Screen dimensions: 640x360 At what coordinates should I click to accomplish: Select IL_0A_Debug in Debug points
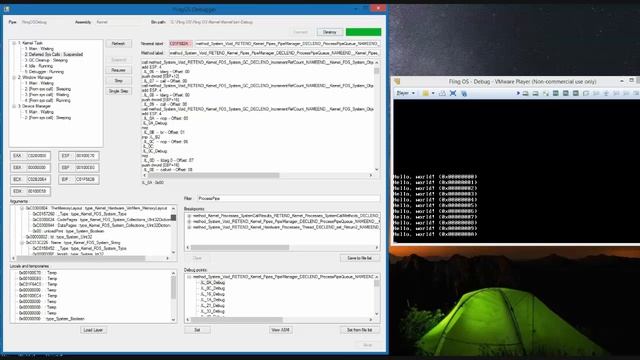212,282
